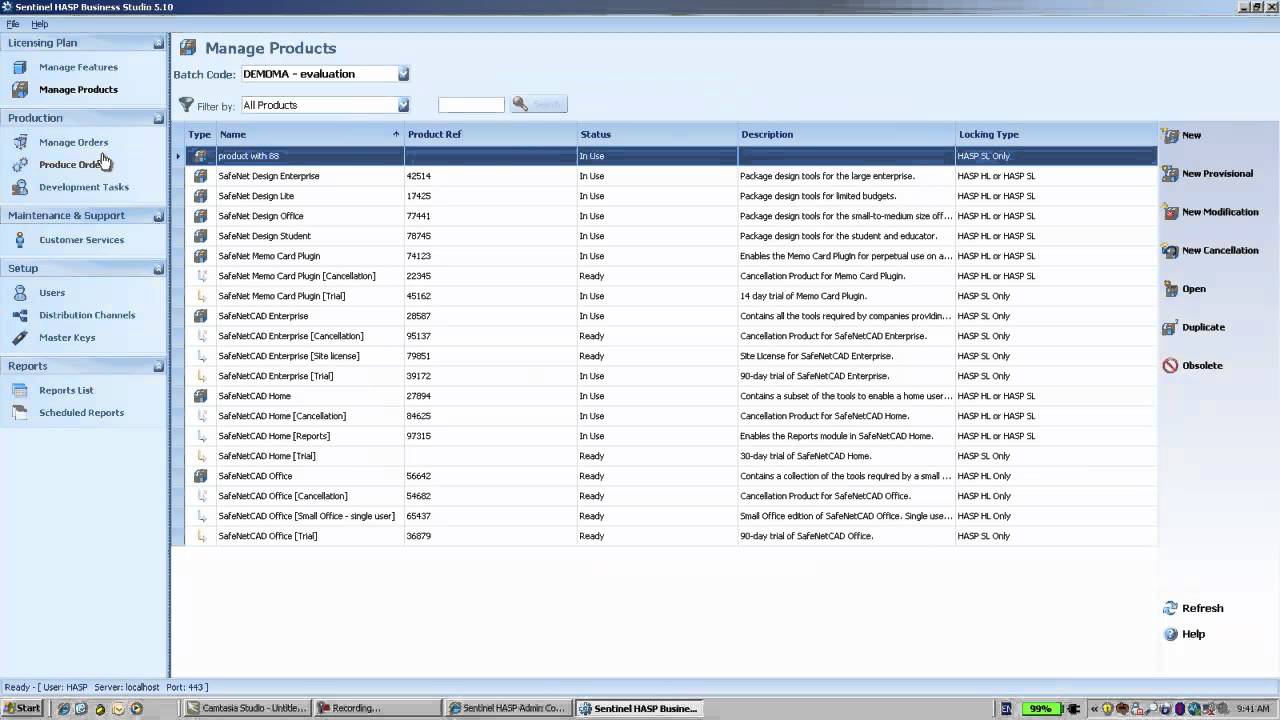Click the Customer Services sidebar icon

[20, 240]
